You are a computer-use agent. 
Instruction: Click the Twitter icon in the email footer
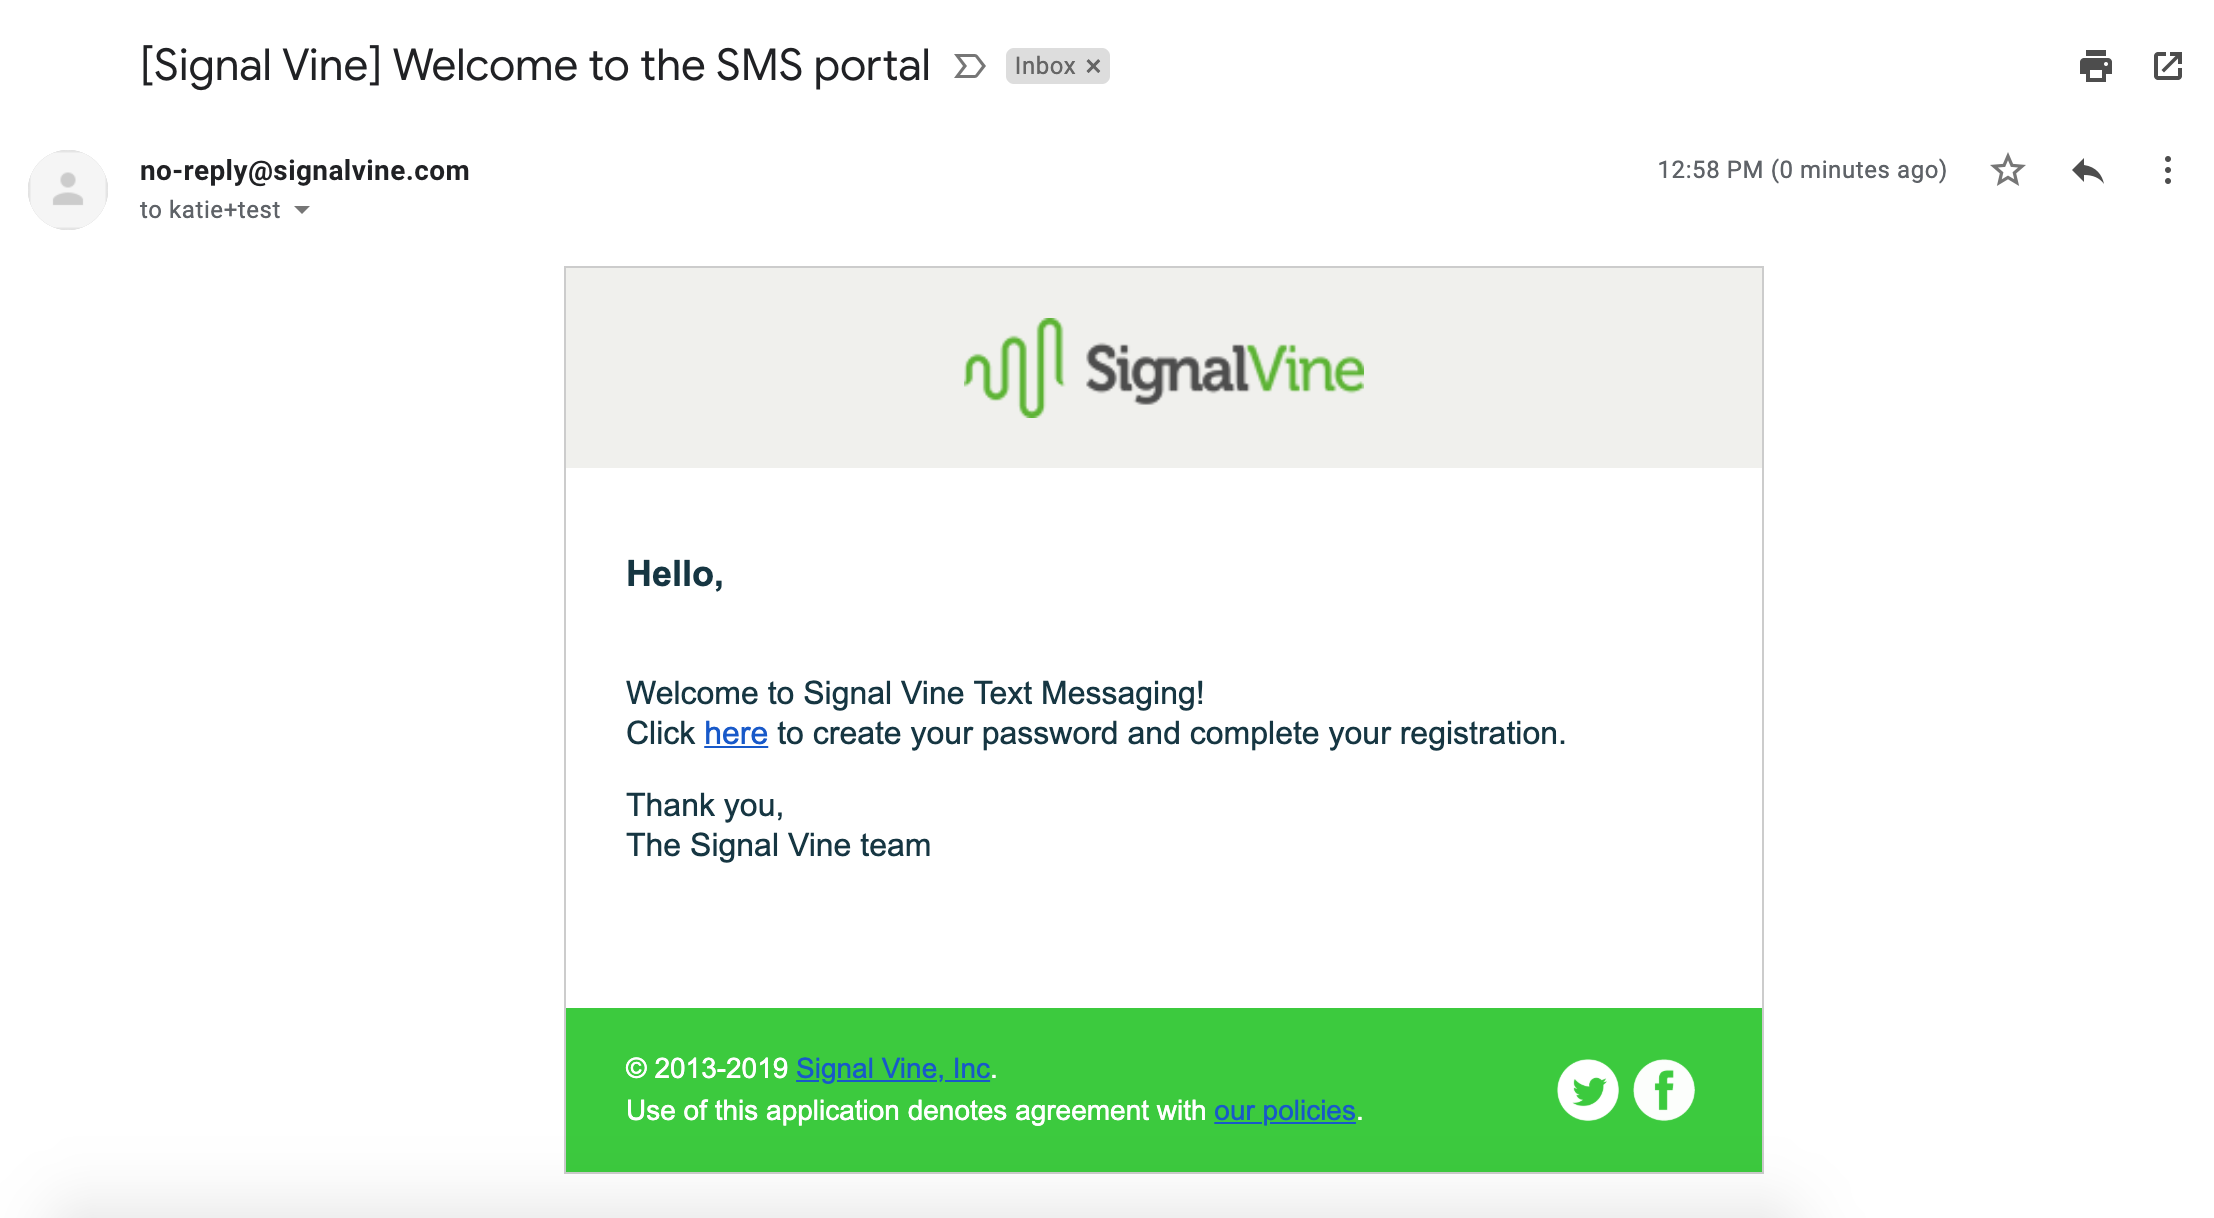(x=1587, y=1089)
